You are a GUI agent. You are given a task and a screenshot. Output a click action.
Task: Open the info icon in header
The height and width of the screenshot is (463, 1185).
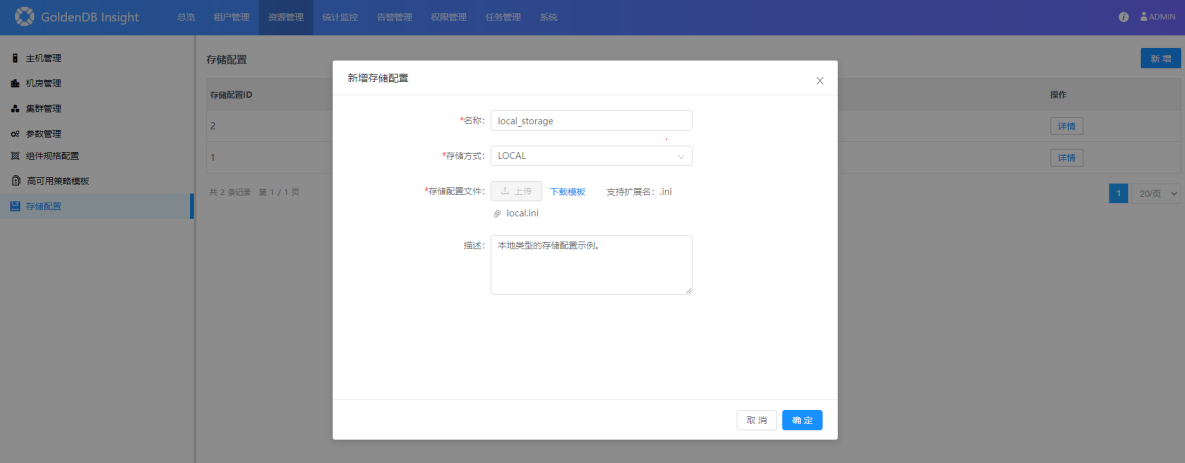coord(1124,17)
